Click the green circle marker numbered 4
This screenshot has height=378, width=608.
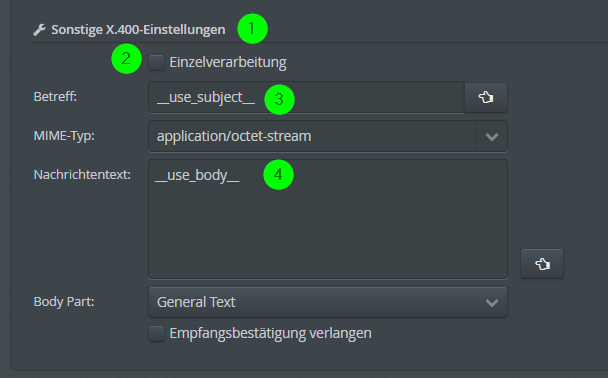pyautogui.click(x=278, y=174)
